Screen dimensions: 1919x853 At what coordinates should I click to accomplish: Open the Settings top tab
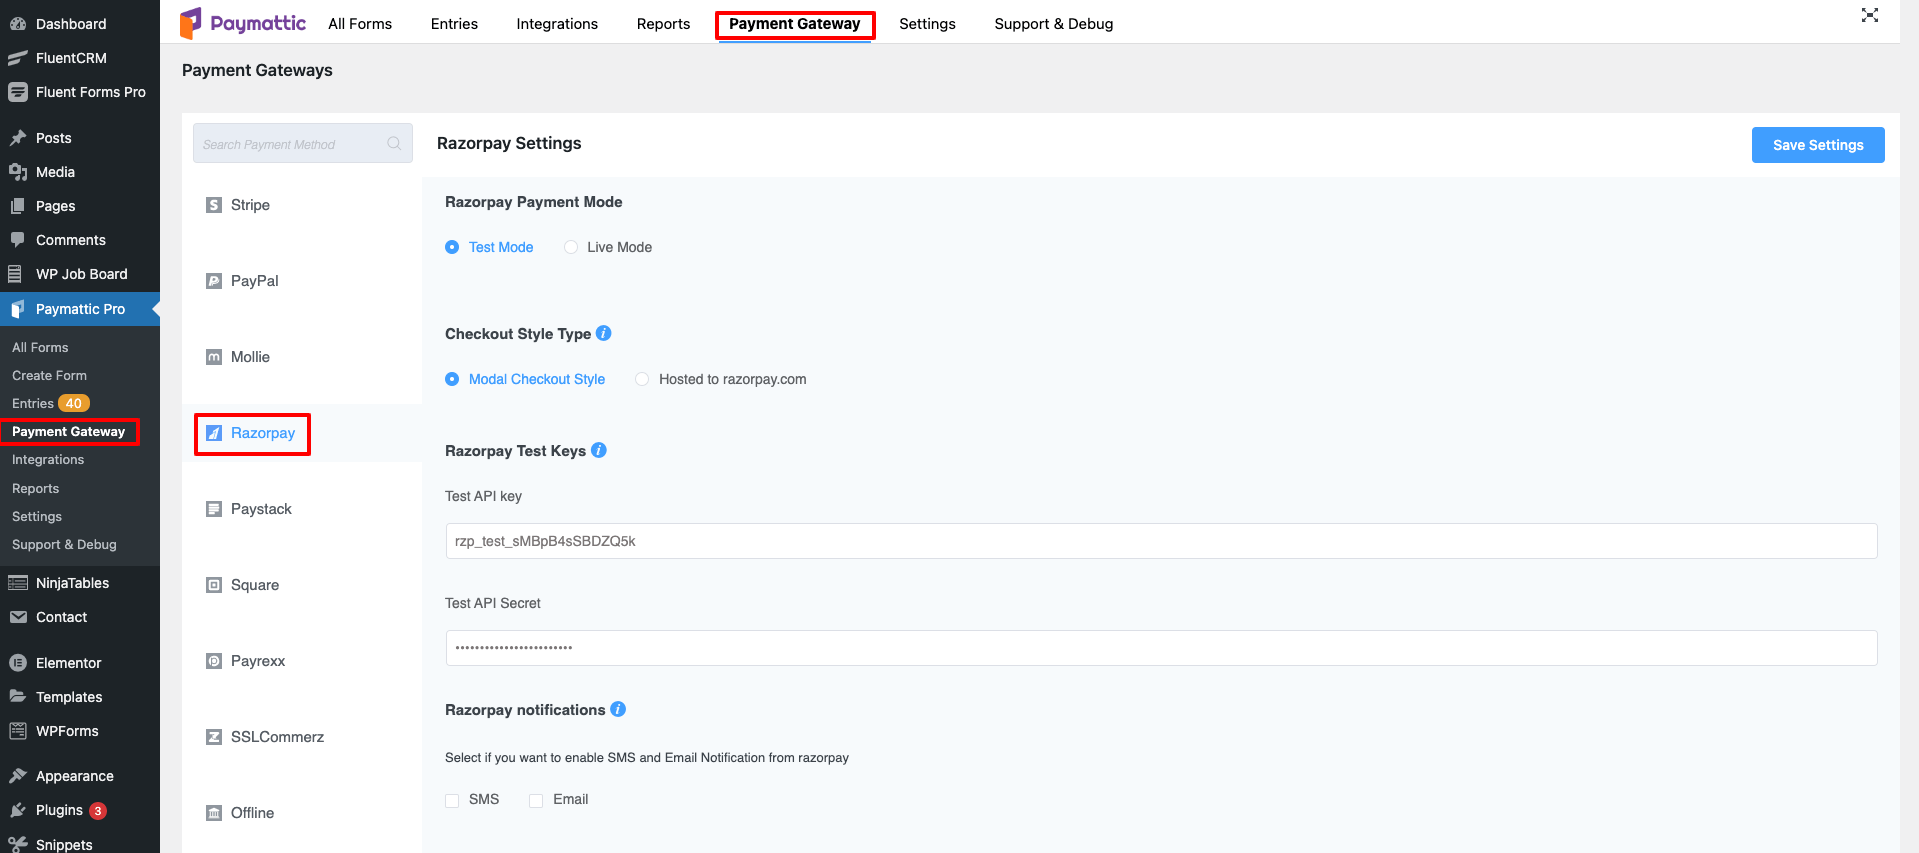point(927,24)
